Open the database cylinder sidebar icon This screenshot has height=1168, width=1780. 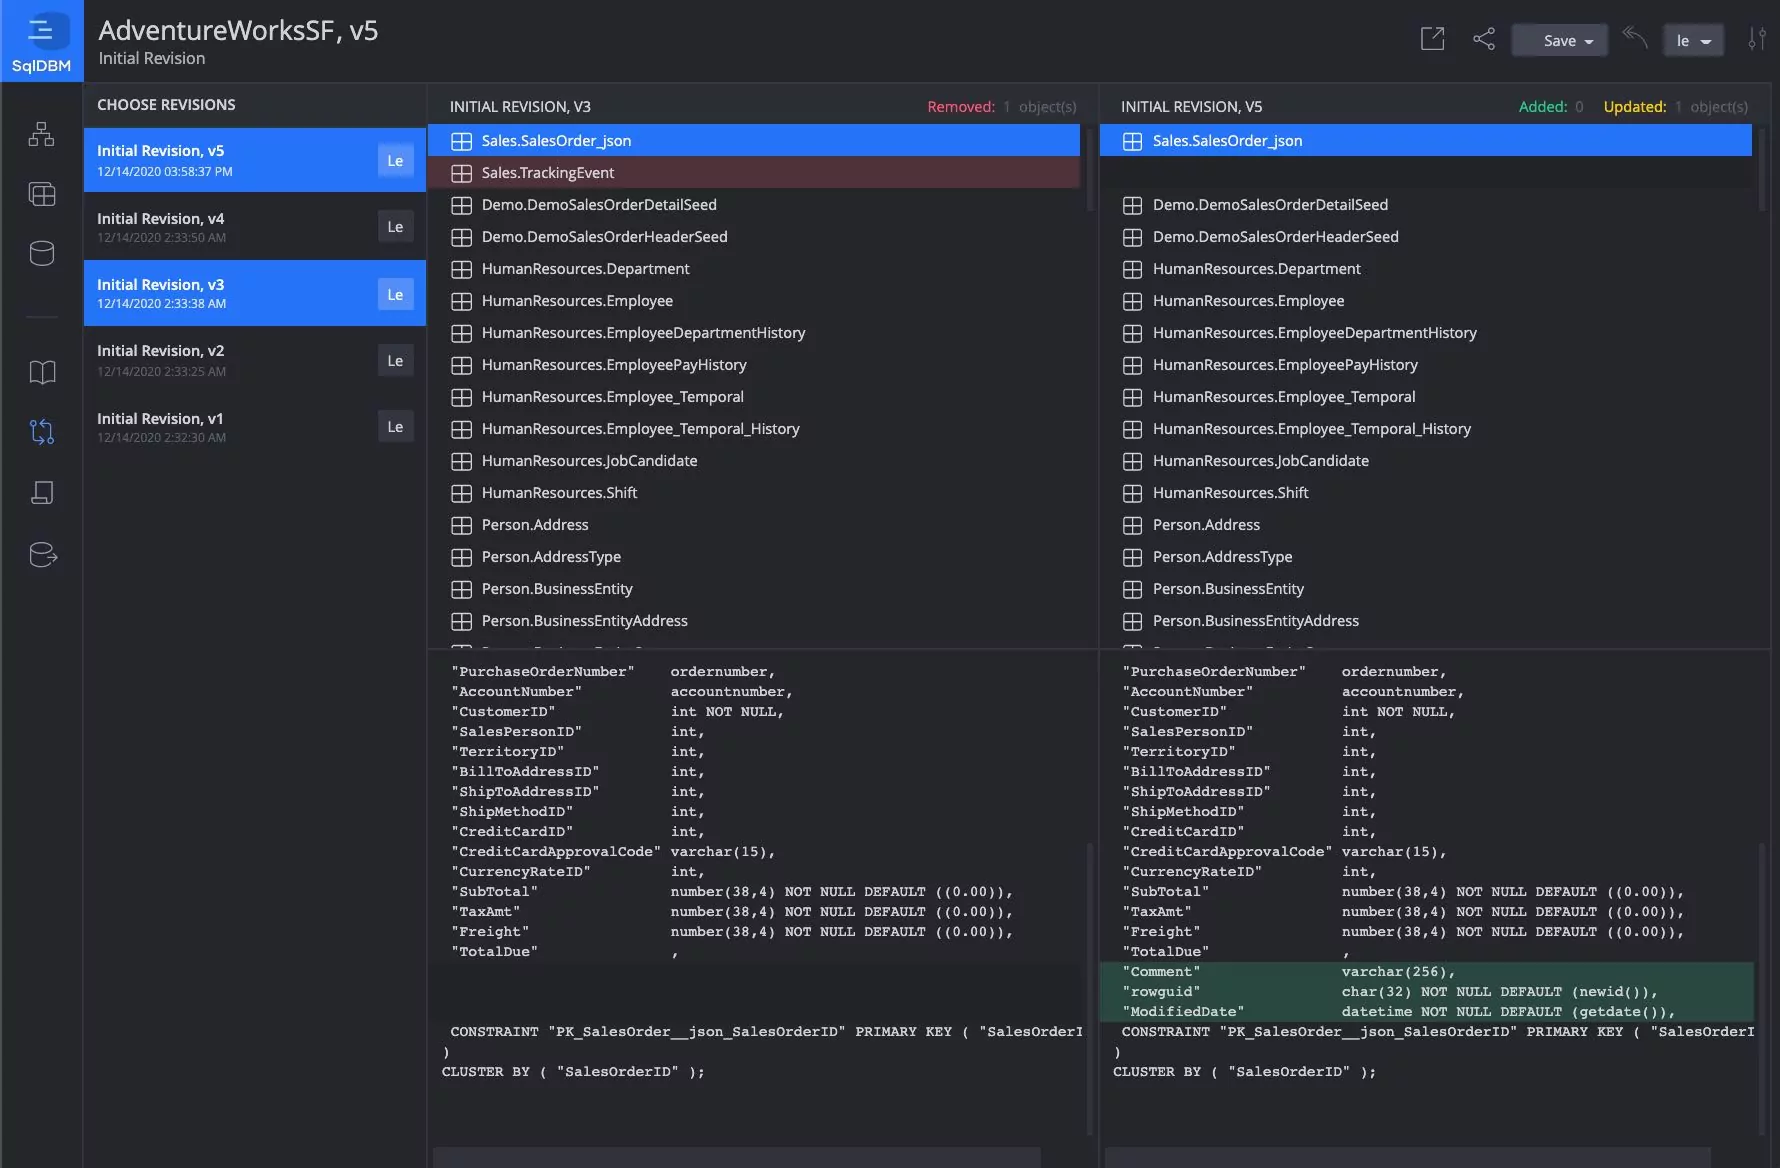[x=41, y=254]
